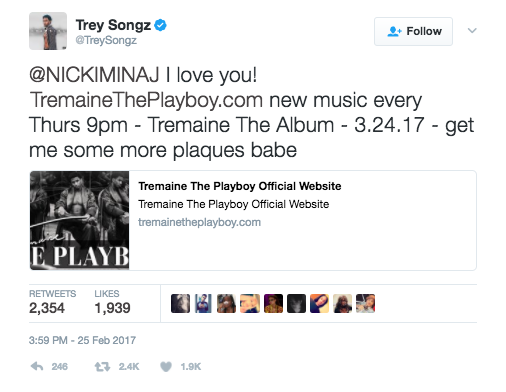
Task: Click the reply arrow icon
Action: coord(37,366)
